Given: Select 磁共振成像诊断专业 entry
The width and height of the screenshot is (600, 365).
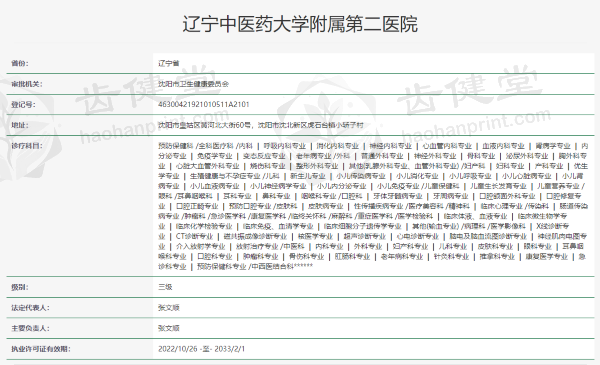Looking at the screenshot, I should point(255,236).
